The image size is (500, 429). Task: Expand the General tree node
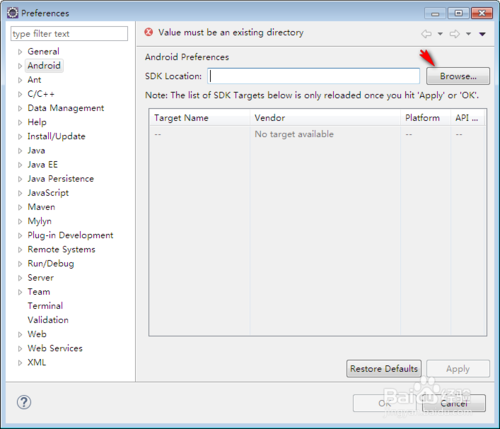click(20, 52)
